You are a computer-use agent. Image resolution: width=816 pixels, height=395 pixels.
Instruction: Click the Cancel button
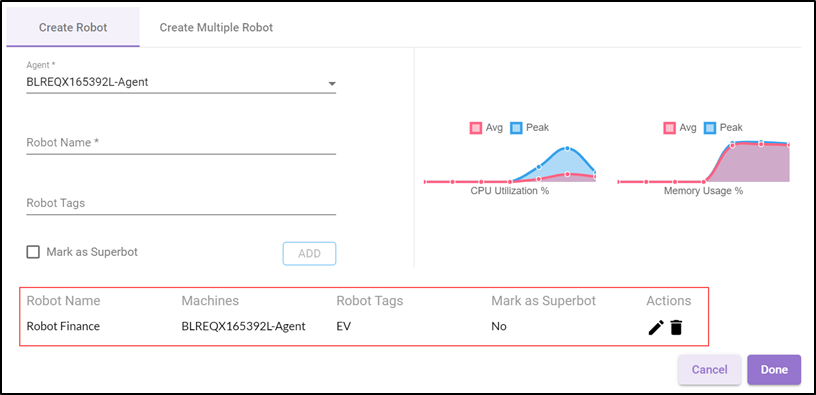[x=709, y=369]
